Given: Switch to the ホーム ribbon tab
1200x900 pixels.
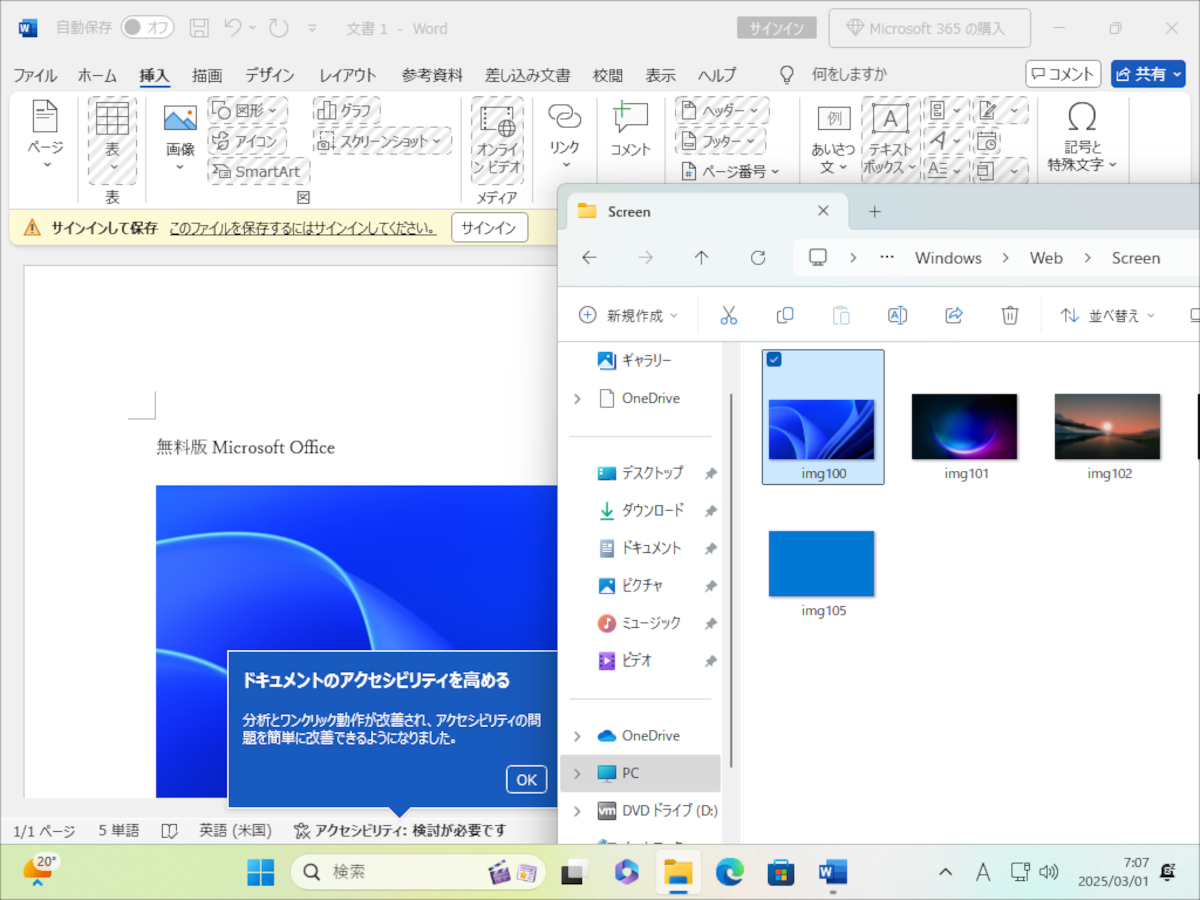Looking at the screenshot, I should [96, 74].
